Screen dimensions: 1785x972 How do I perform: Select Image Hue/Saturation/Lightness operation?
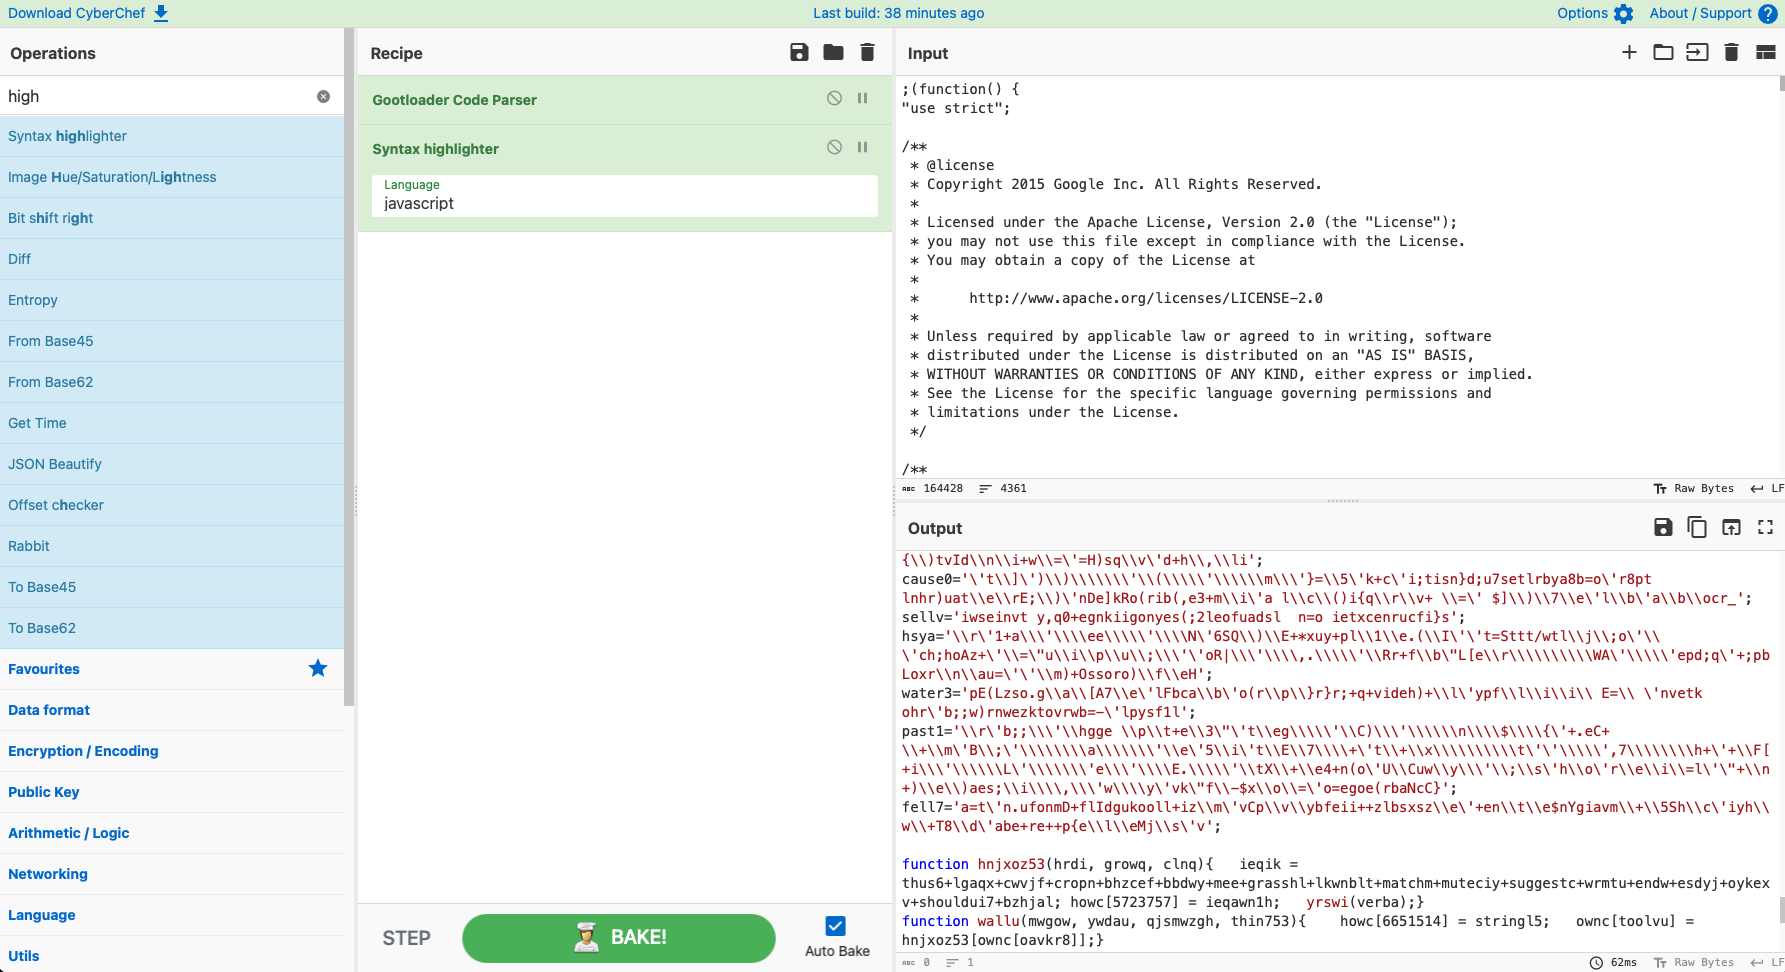tap(172, 177)
